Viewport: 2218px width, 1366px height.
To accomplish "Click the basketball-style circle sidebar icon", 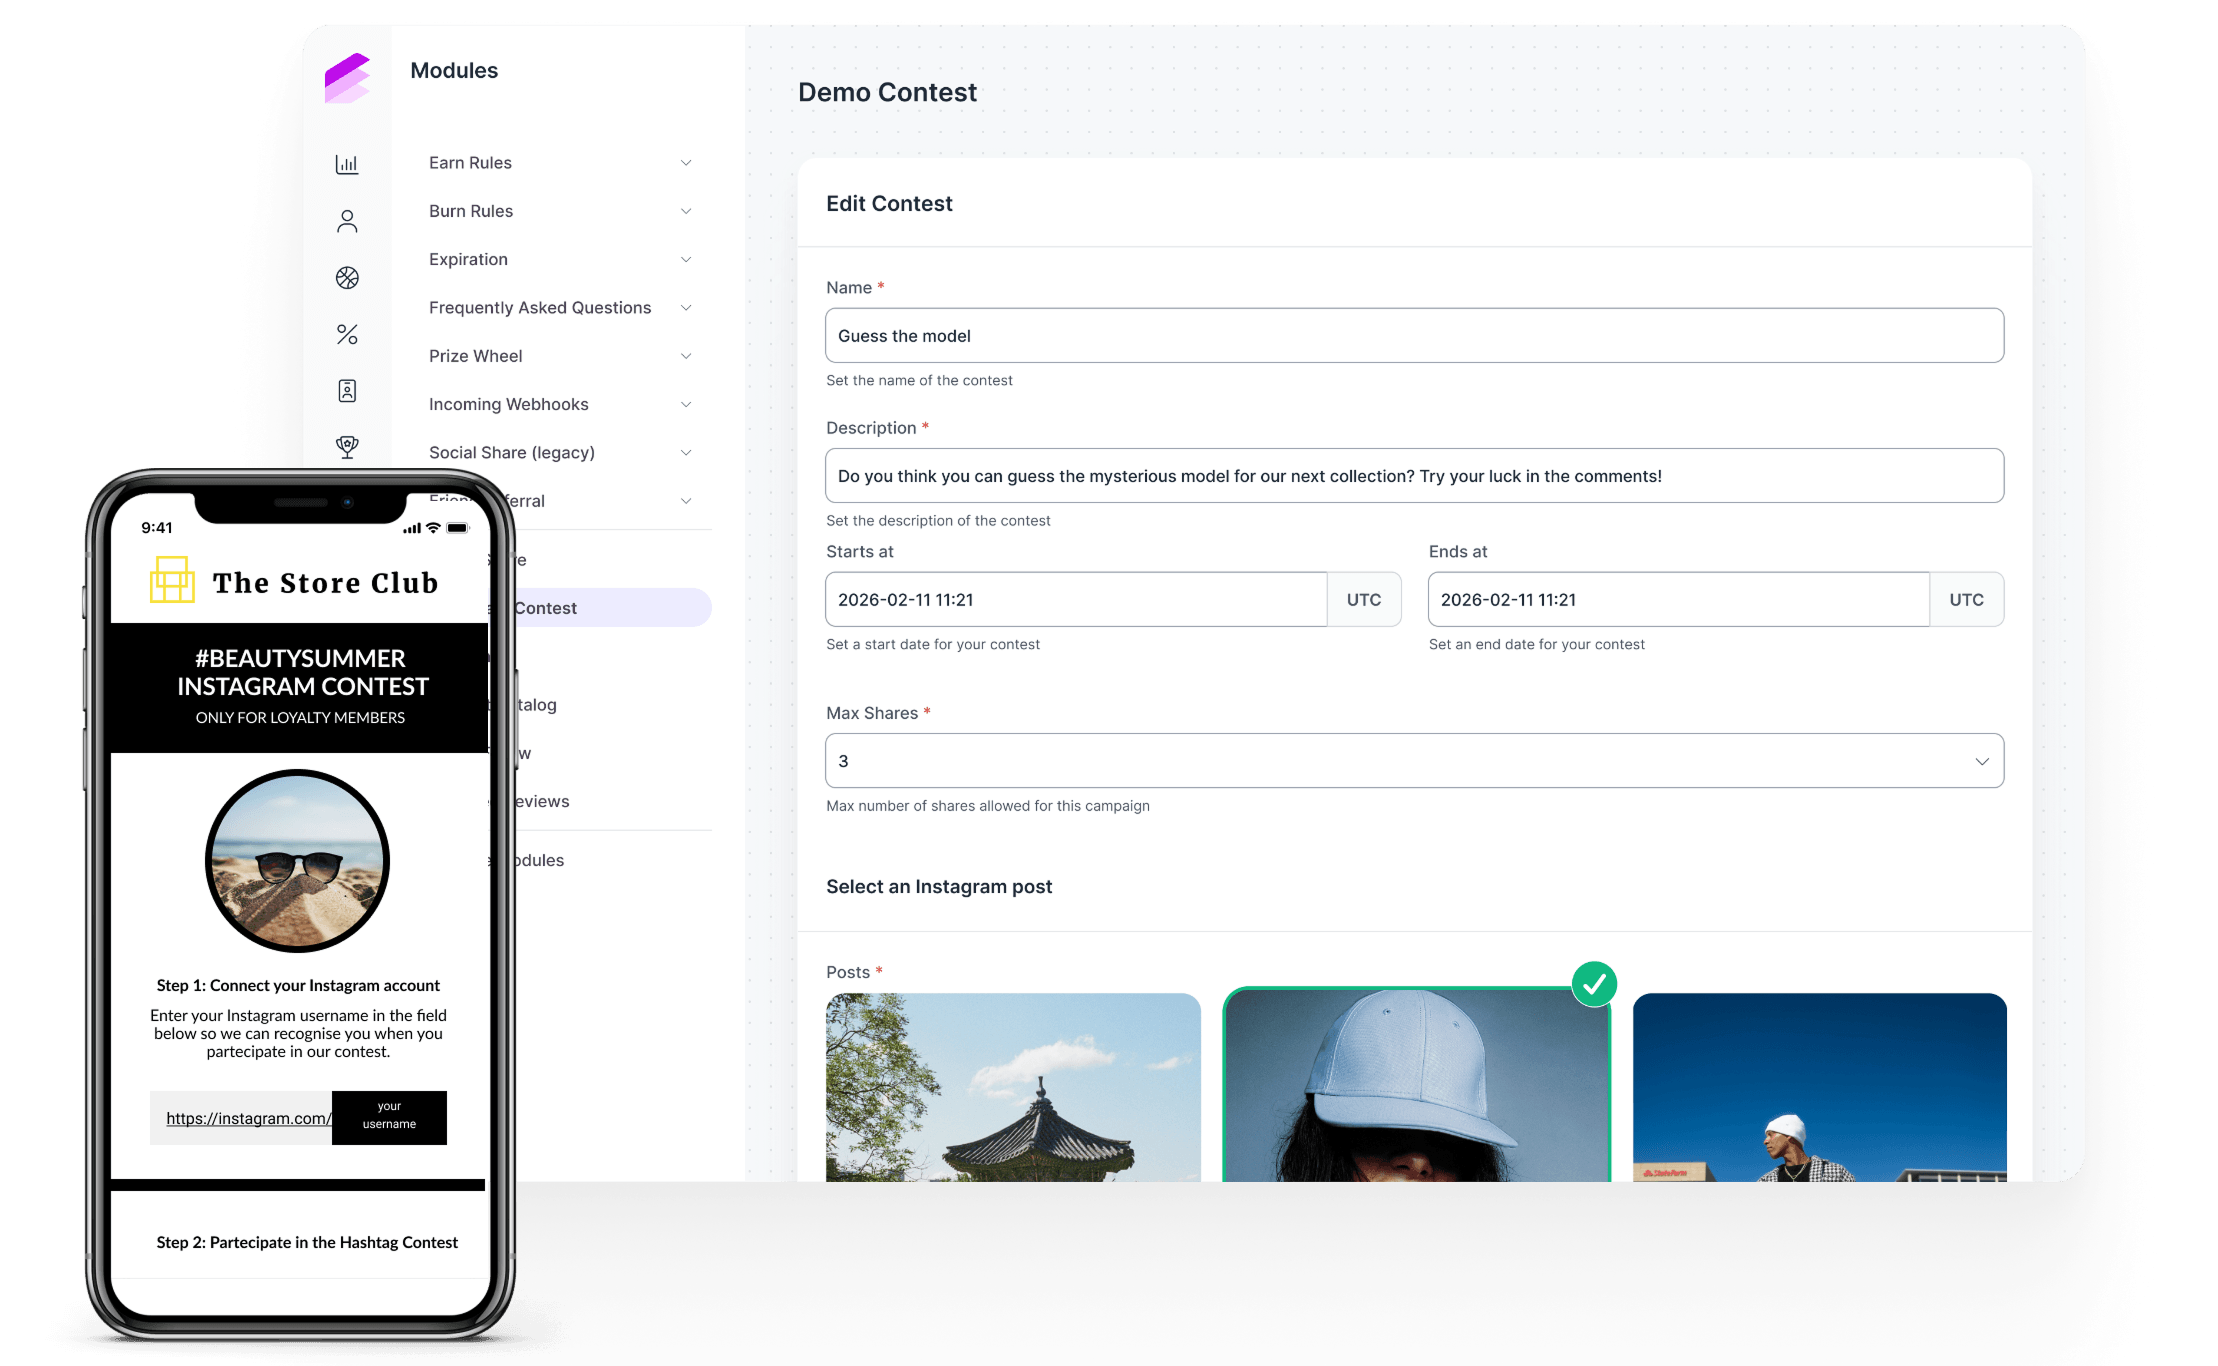I will click(x=347, y=278).
